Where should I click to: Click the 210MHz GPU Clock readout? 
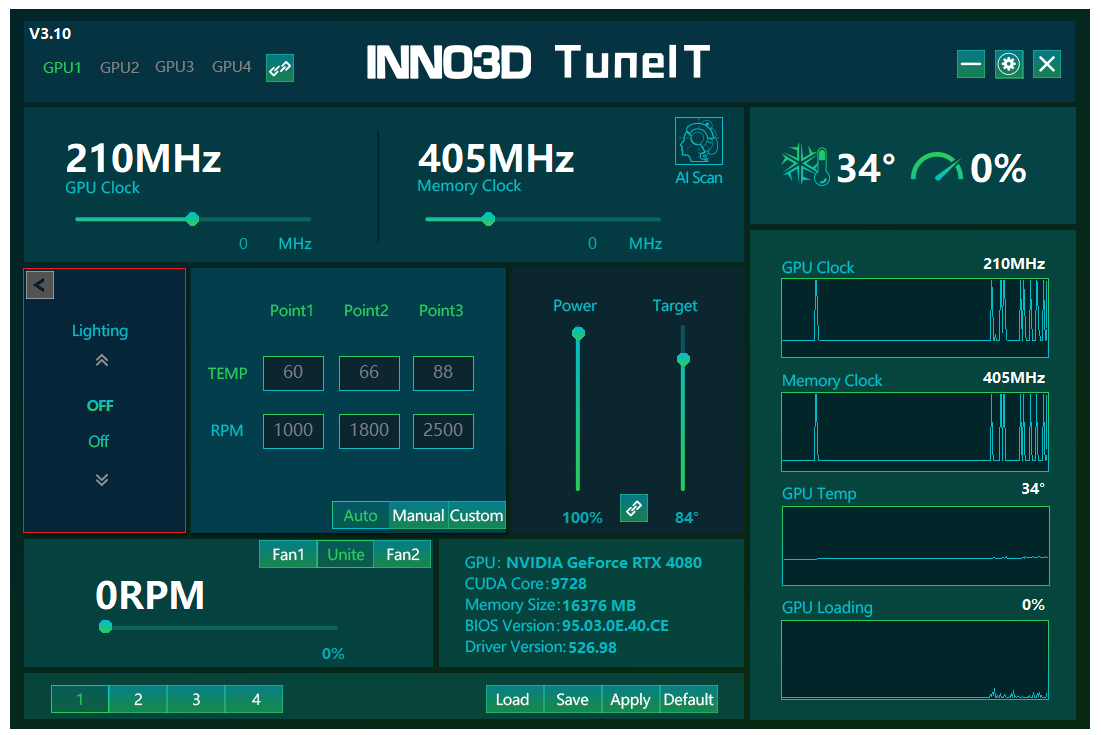(143, 158)
